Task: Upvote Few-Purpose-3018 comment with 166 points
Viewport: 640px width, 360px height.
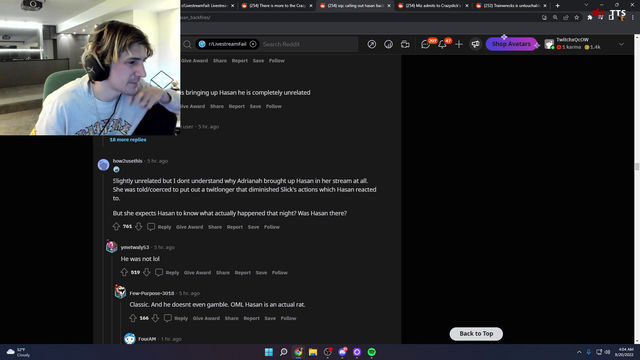Action: pyautogui.click(x=133, y=318)
